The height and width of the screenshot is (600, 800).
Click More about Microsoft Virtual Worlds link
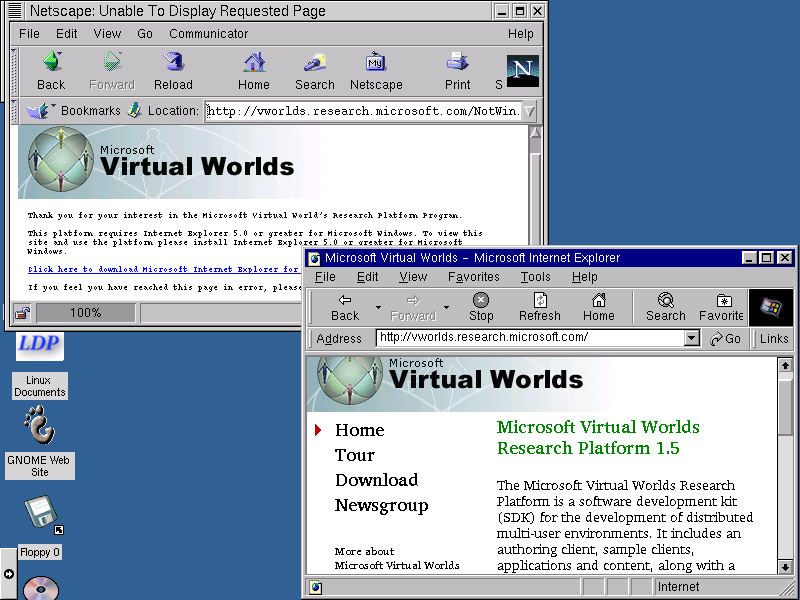tap(397, 558)
